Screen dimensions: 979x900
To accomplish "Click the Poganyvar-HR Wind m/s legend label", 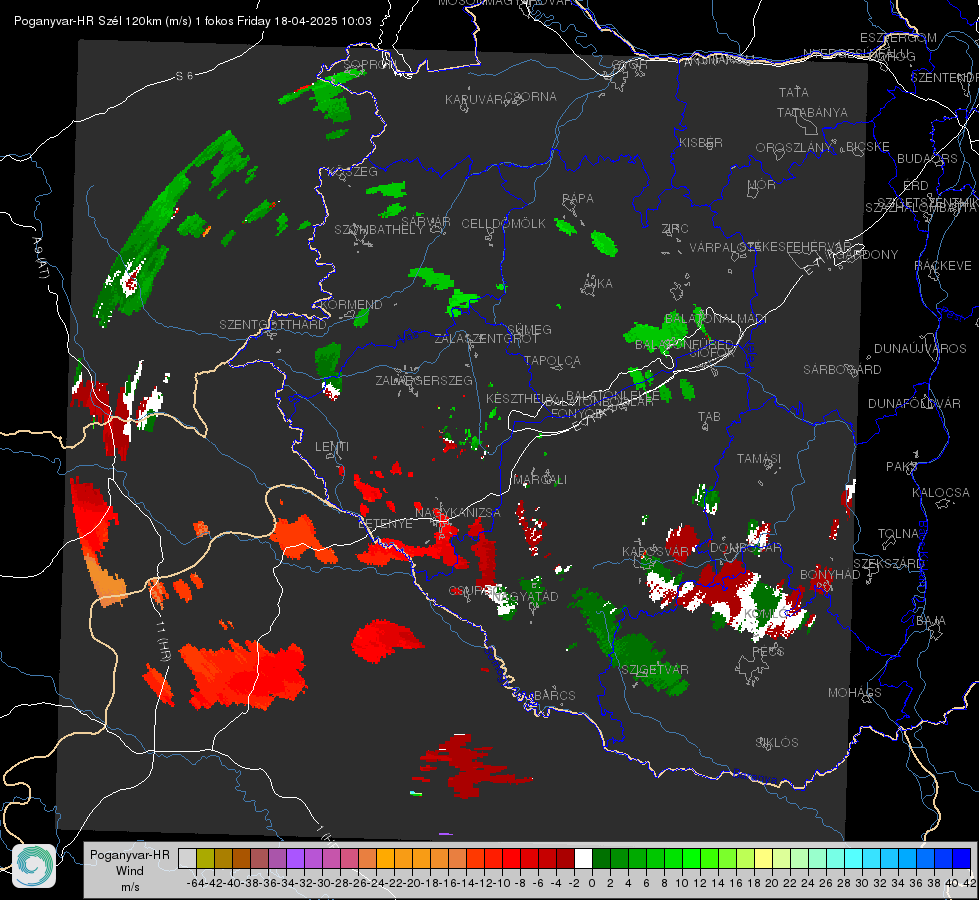I will point(130,871).
